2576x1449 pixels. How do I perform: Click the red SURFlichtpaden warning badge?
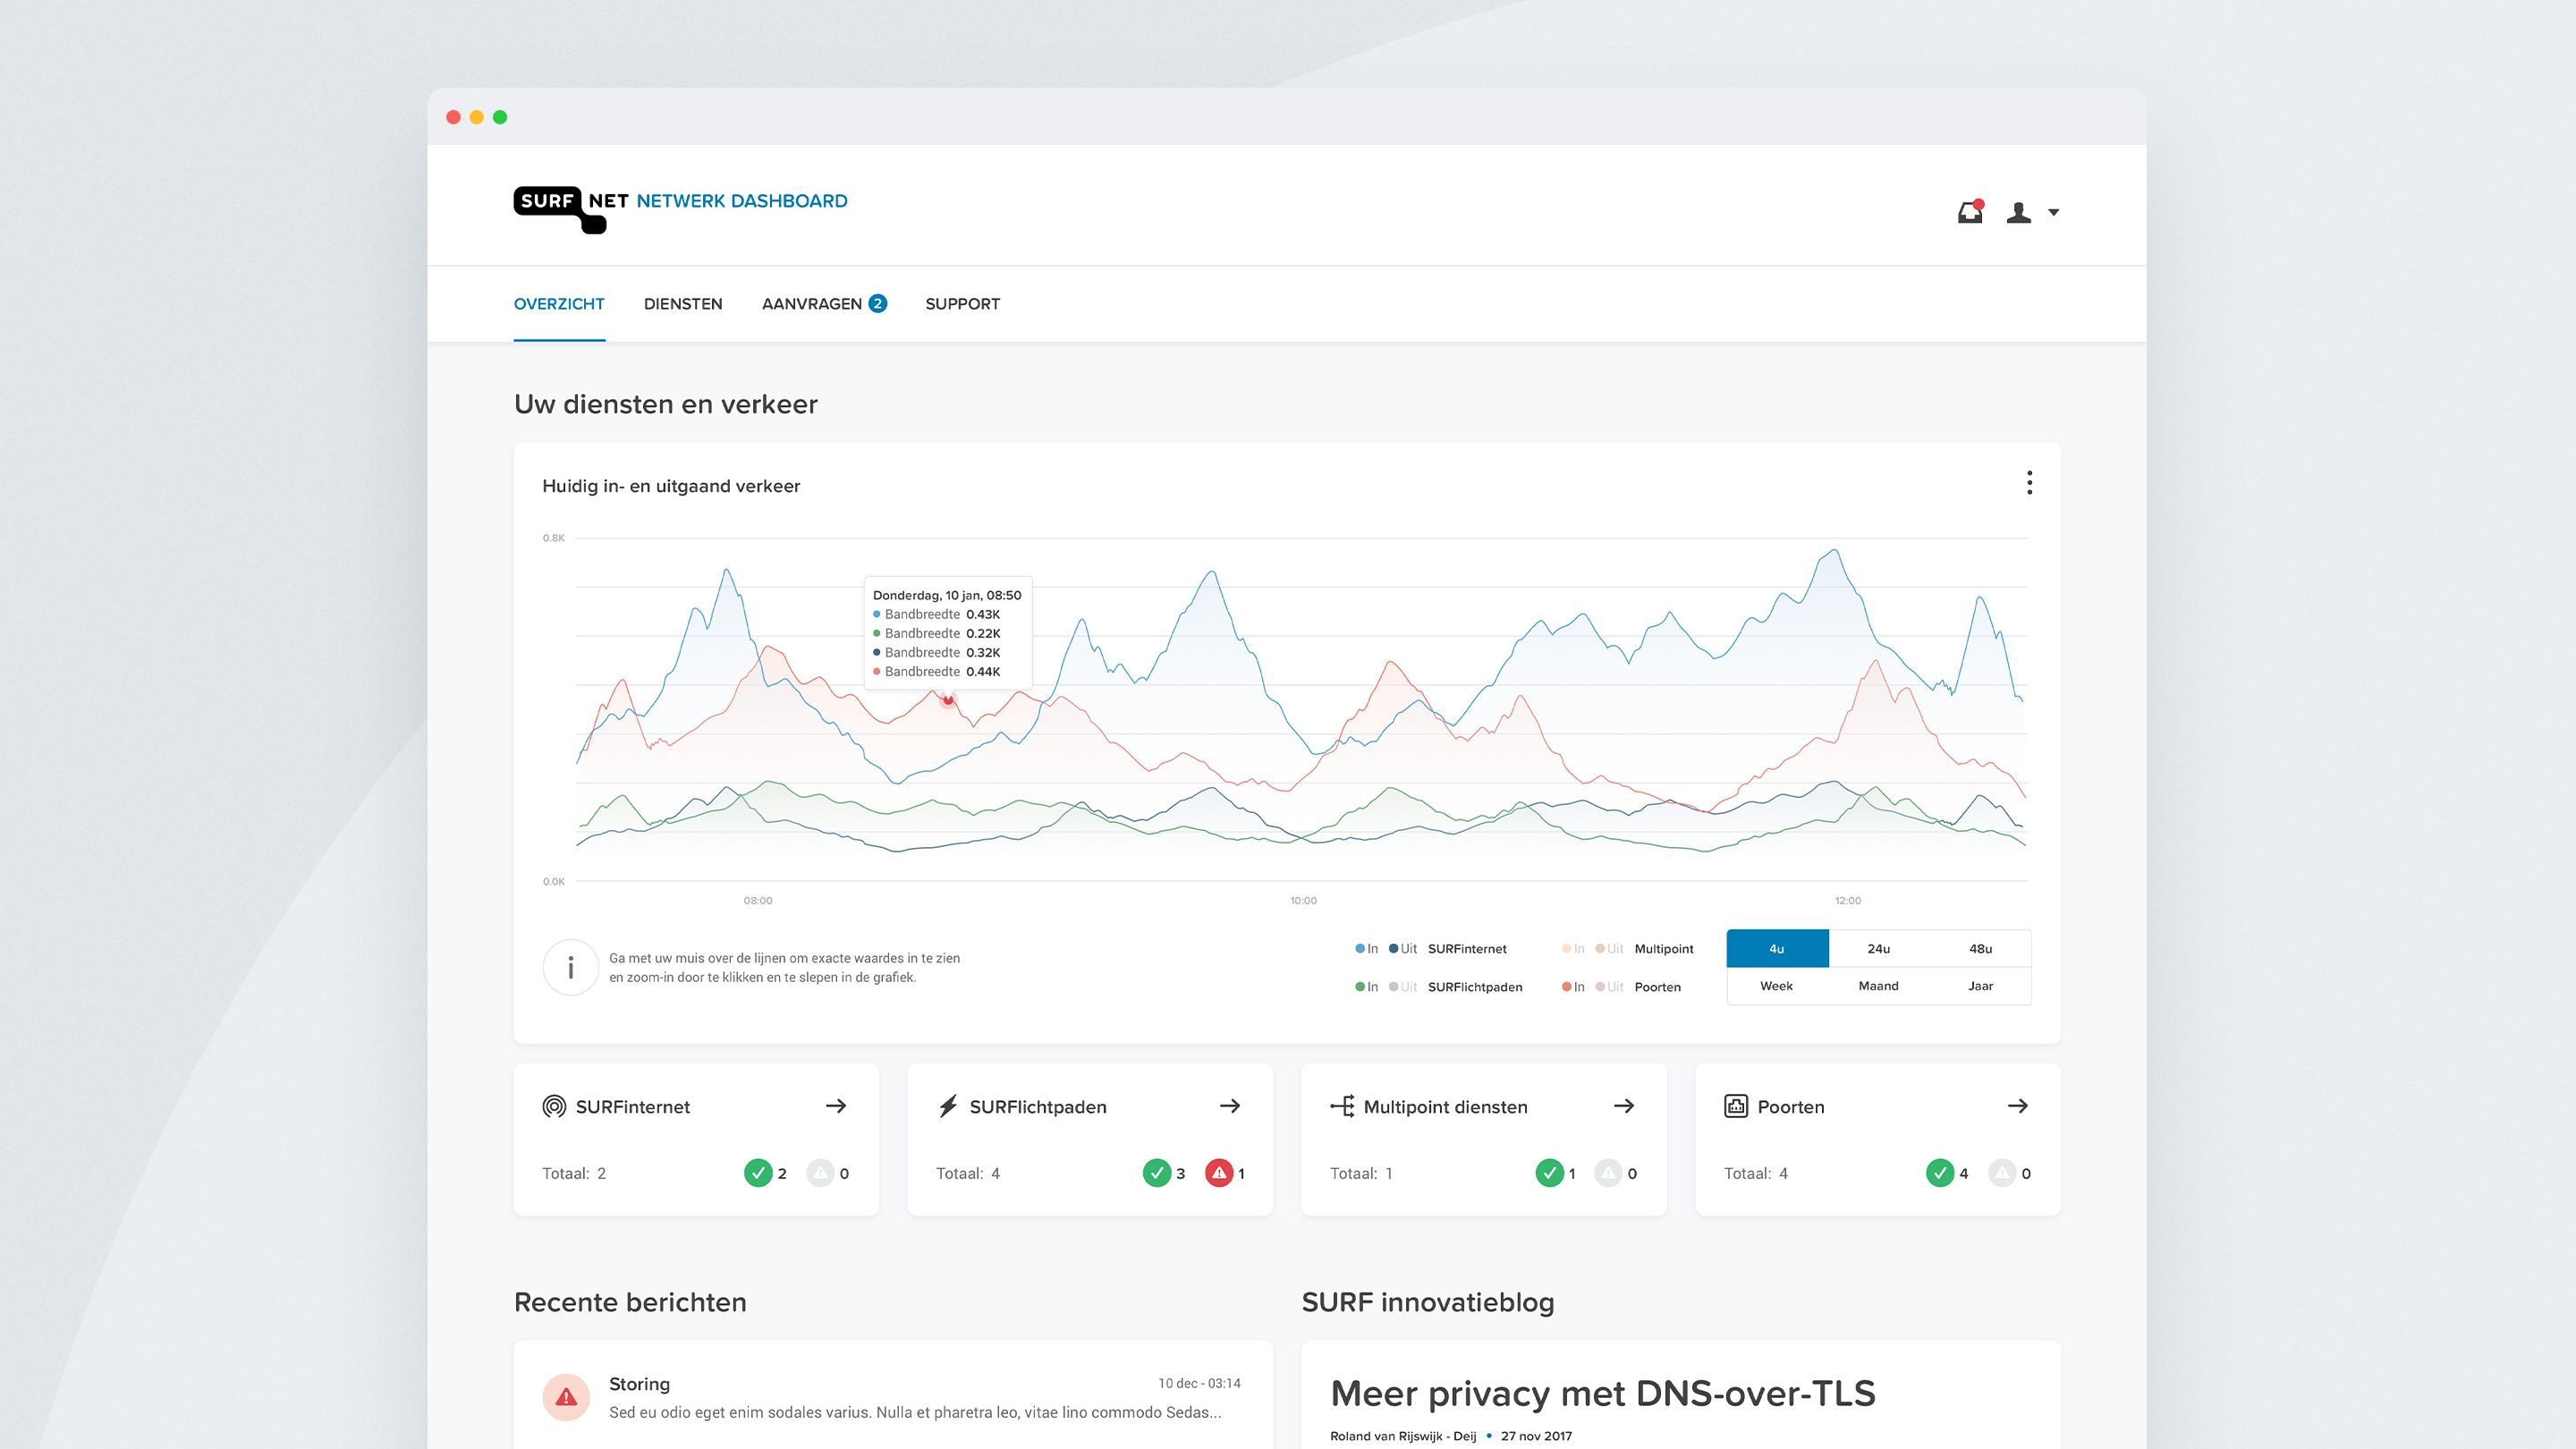pyautogui.click(x=1218, y=1173)
